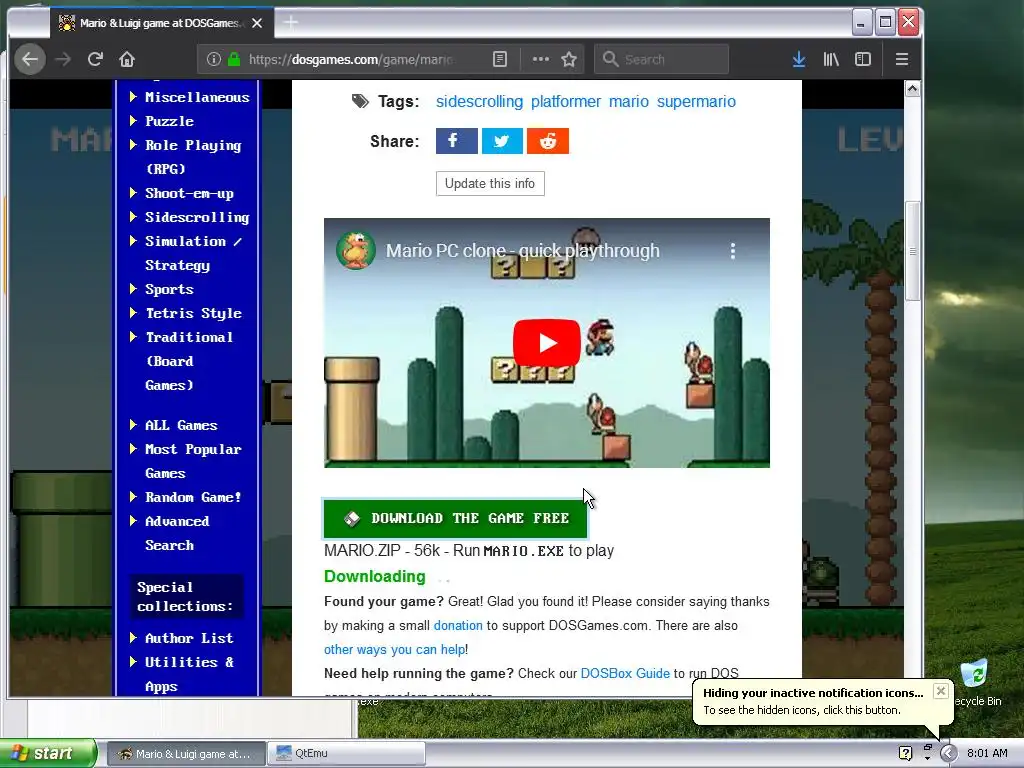Open page actions three-dot menu

click(x=541, y=59)
